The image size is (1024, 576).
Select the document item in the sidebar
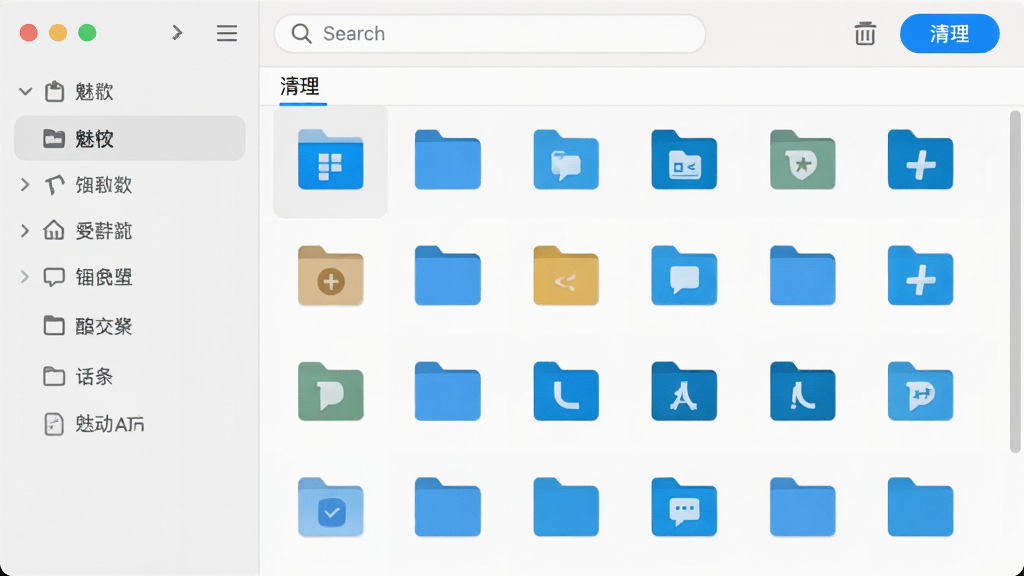pyautogui.click(x=130, y=424)
